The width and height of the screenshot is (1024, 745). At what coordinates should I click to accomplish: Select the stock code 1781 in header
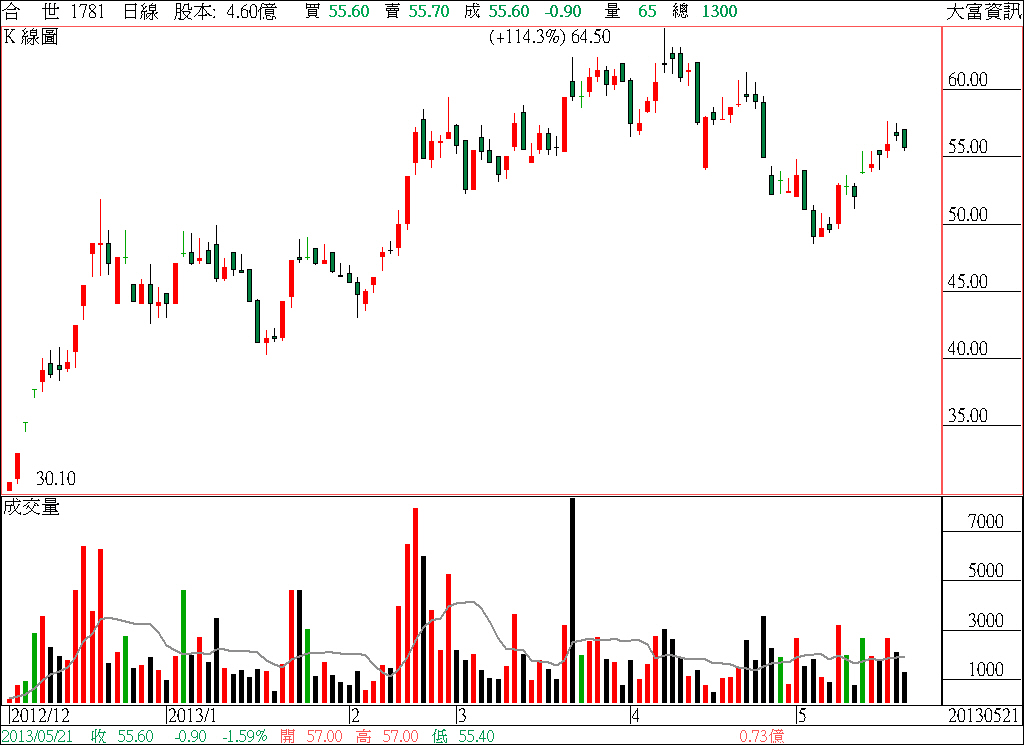88,11
